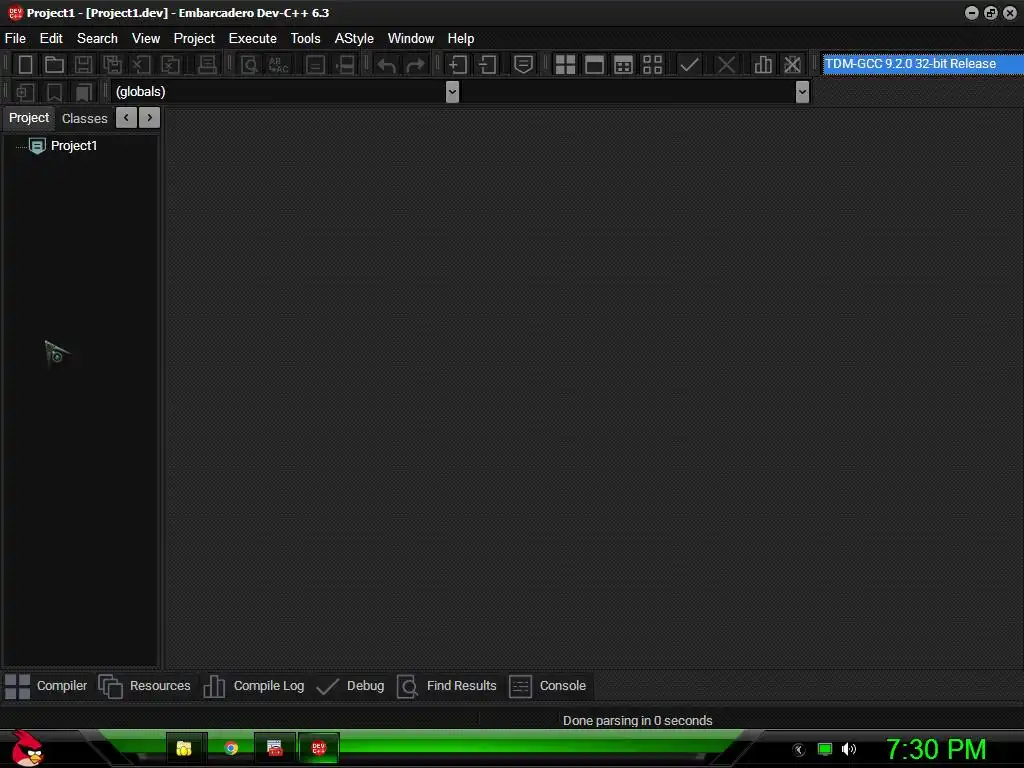Click the Profile analysis bar-chart toolbar icon

coord(763,65)
